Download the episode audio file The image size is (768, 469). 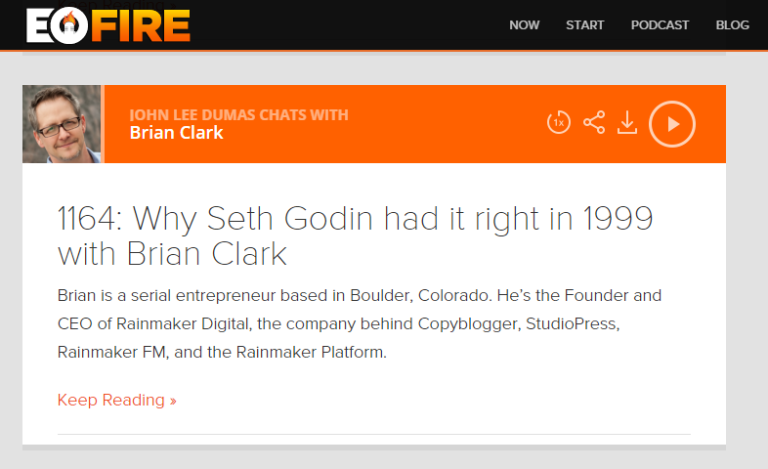pyautogui.click(x=627, y=123)
